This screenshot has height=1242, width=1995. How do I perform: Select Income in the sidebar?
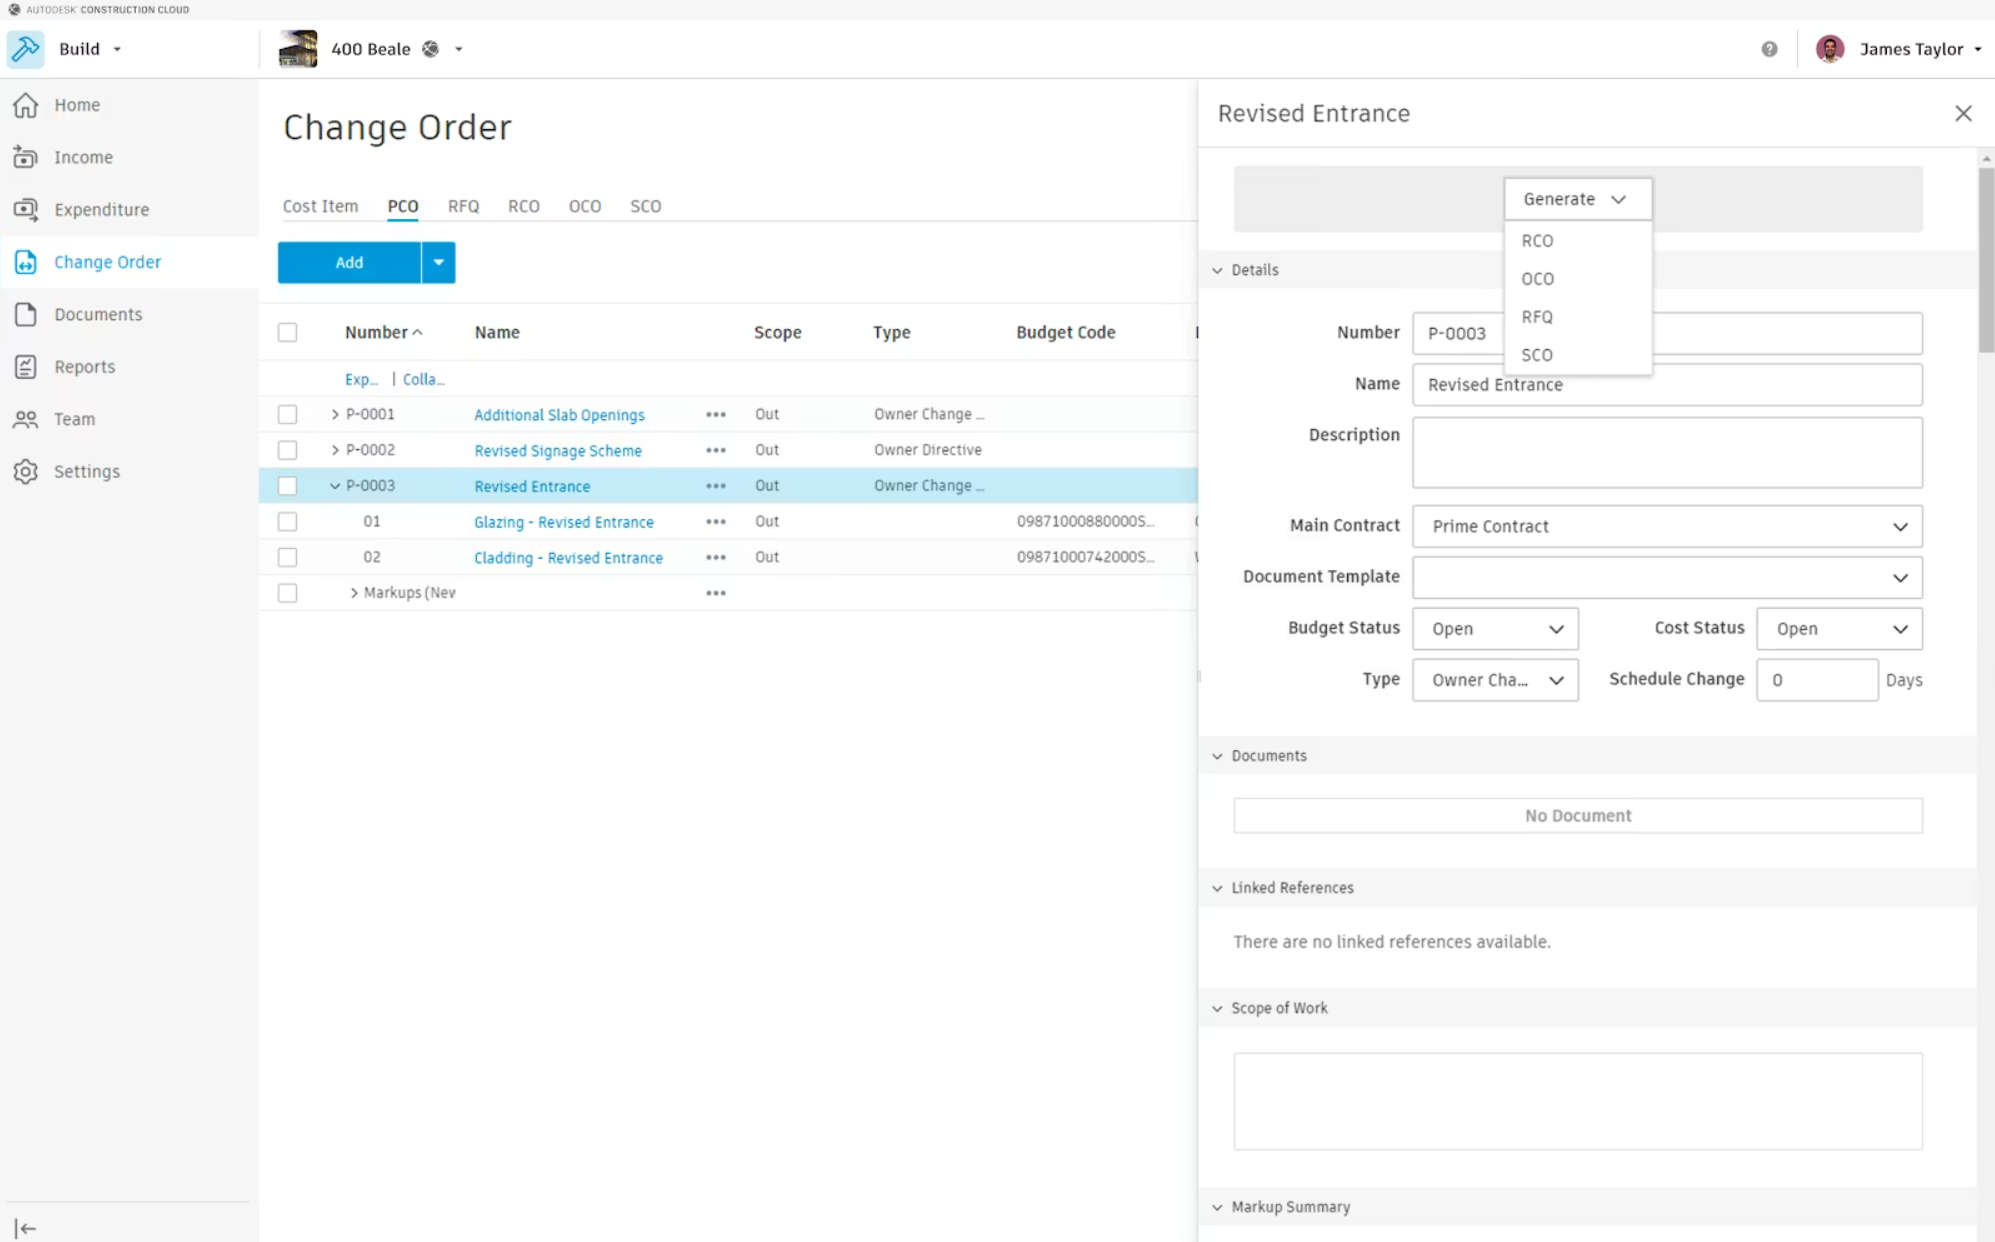click(x=83, y=157)
